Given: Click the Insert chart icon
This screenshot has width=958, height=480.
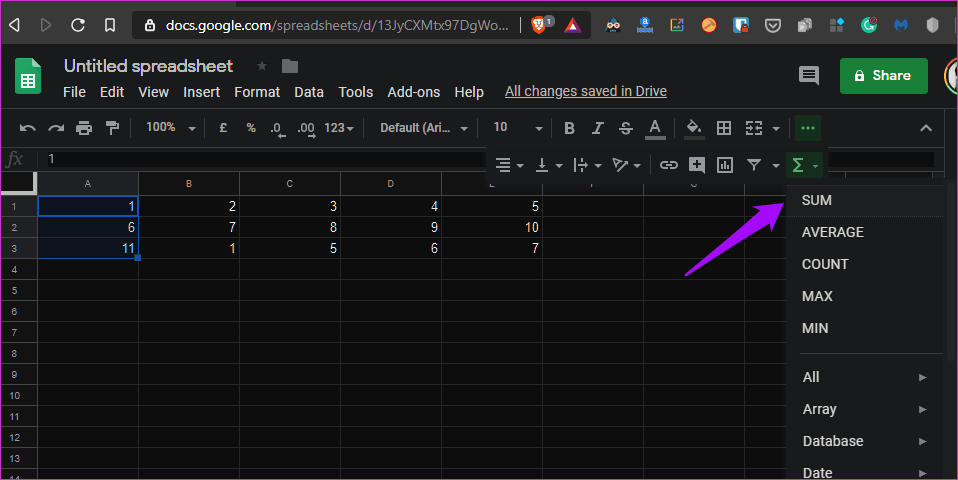Looking at the screenshot, I should tap(725, 165).
